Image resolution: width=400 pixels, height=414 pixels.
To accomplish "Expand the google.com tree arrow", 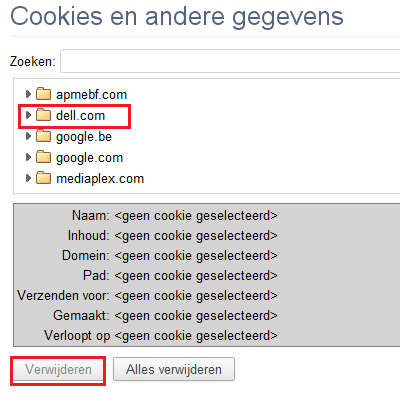I will pos(28,157).
